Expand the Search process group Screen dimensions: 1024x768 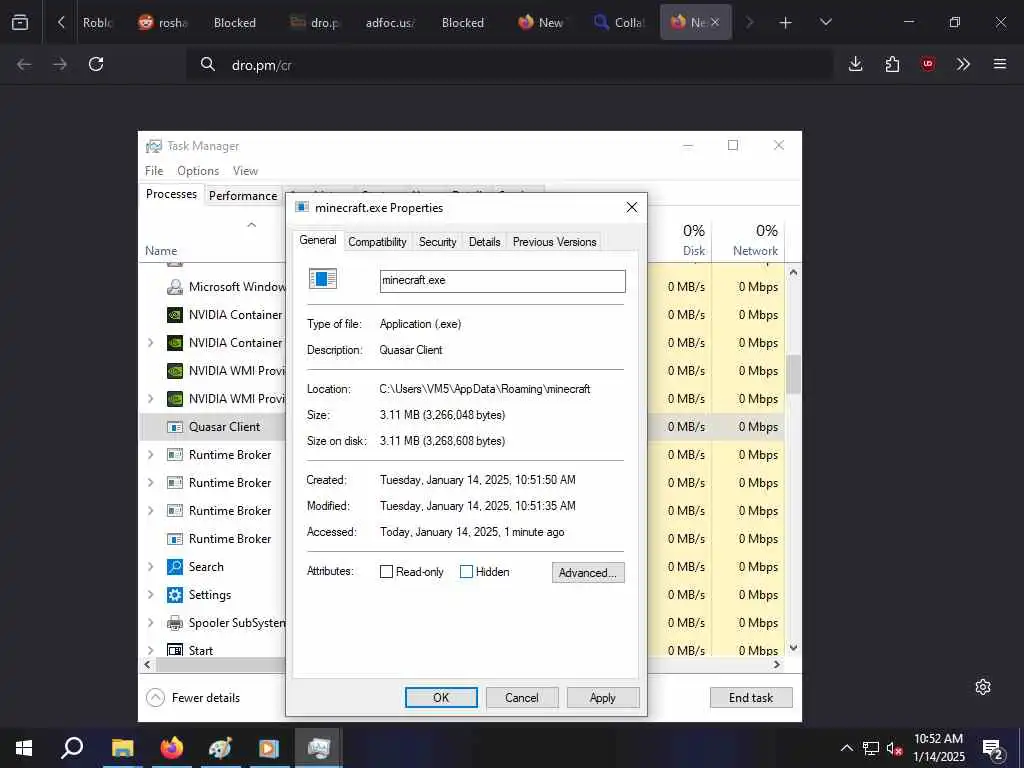pos(151,567)
